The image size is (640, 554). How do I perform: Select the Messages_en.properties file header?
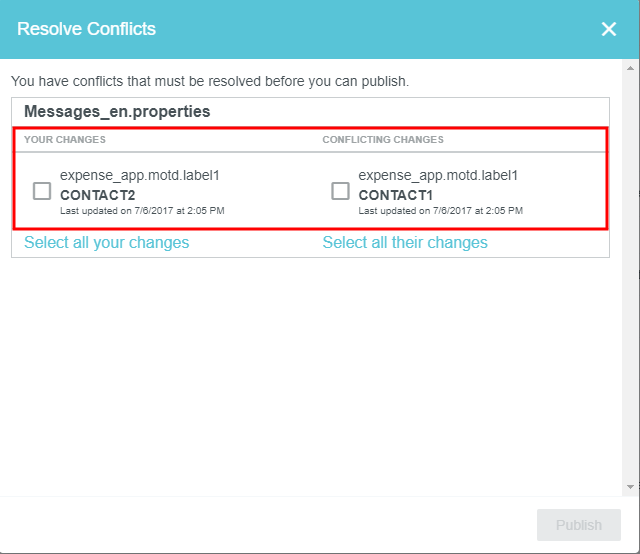click(x=117, y=112)
